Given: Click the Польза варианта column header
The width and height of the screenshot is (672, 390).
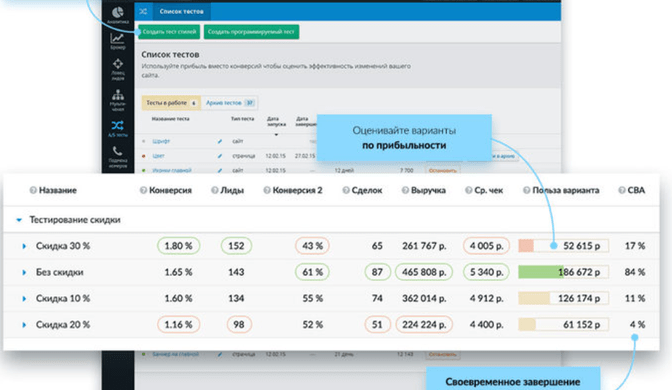Looking at the screenshot, I should [566, 190].
